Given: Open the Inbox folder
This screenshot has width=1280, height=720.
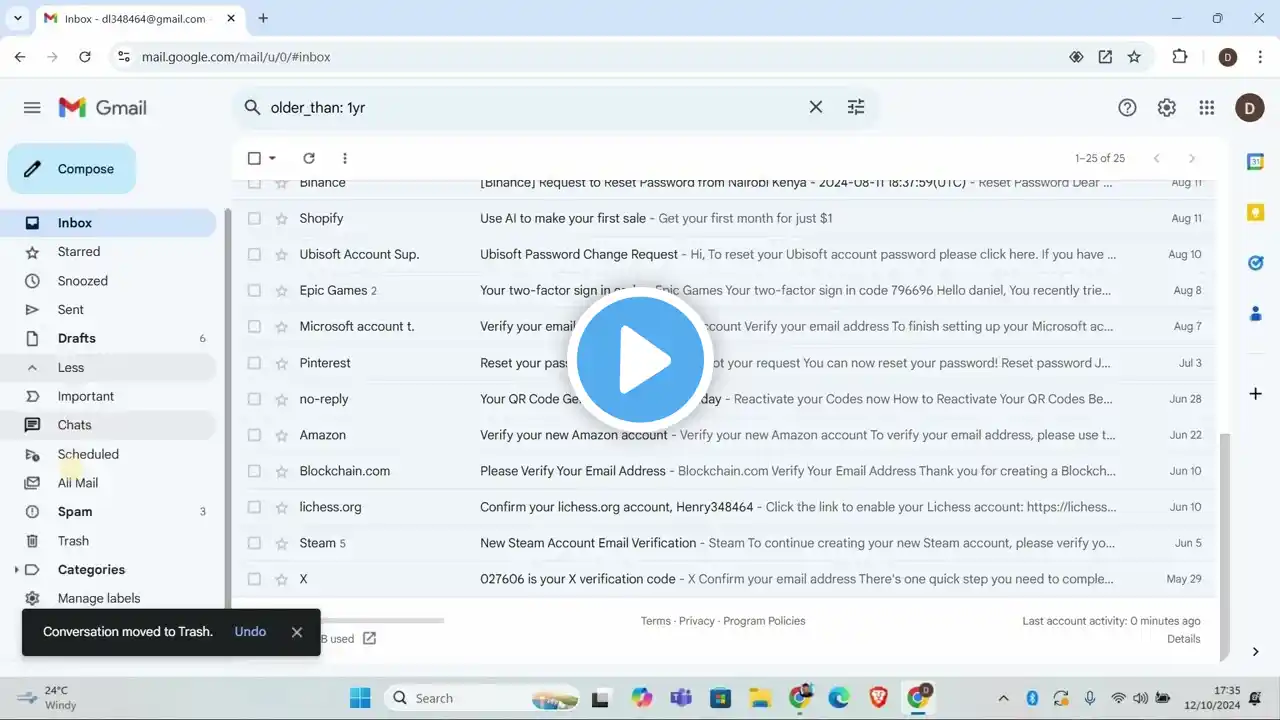Looking at the screenshot, I should click(x=108, y=223).
